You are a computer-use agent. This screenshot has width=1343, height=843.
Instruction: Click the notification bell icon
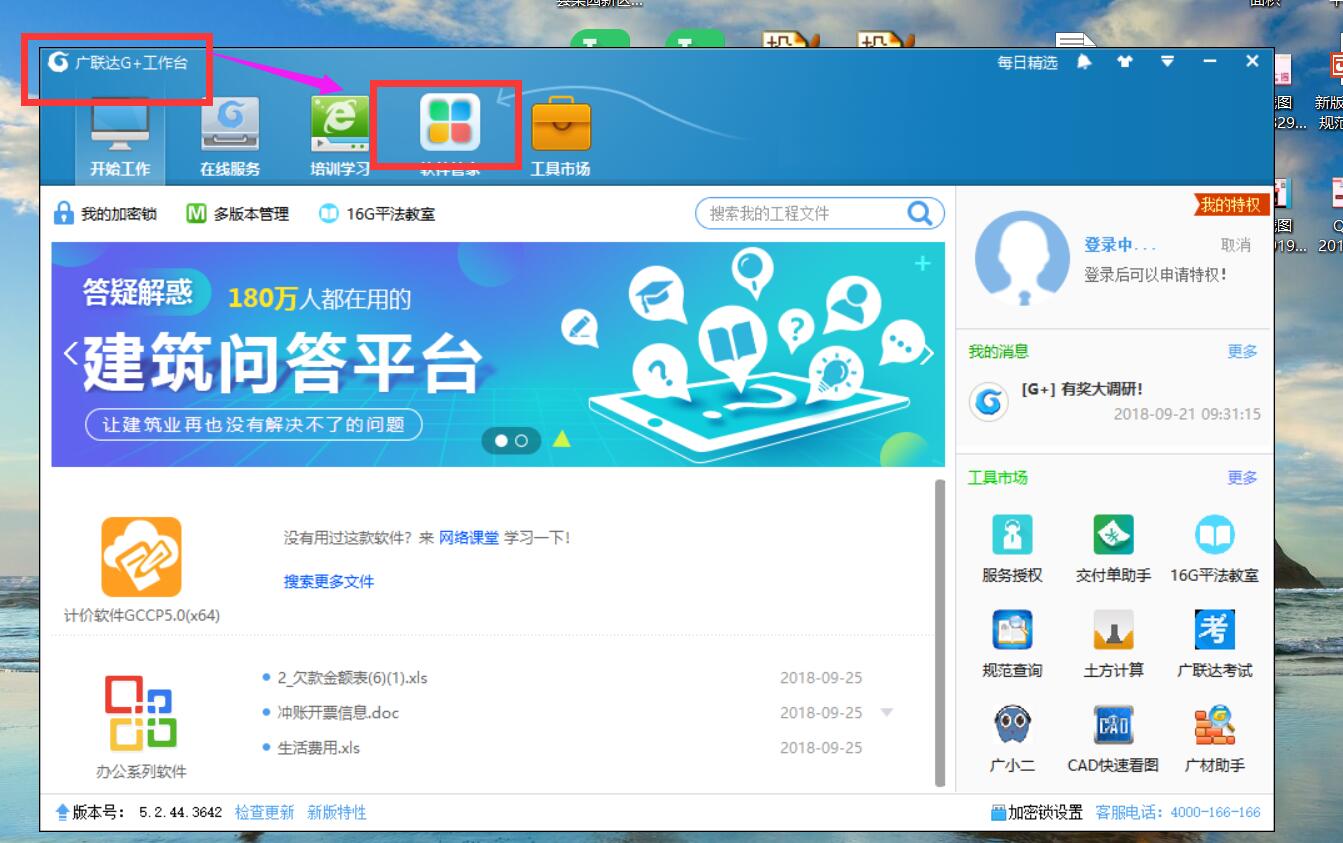[1084, 62]
